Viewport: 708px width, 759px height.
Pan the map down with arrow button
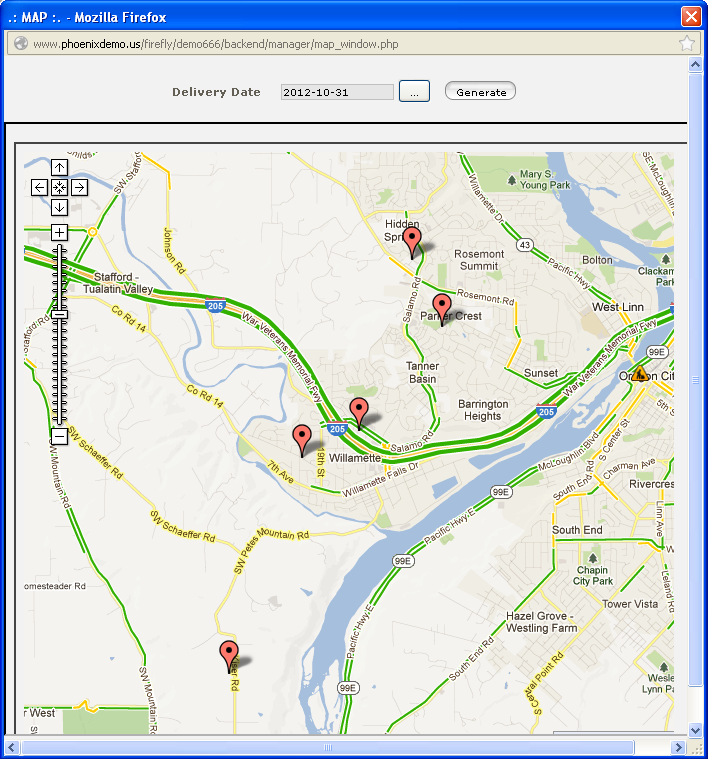tap(60, 207)
